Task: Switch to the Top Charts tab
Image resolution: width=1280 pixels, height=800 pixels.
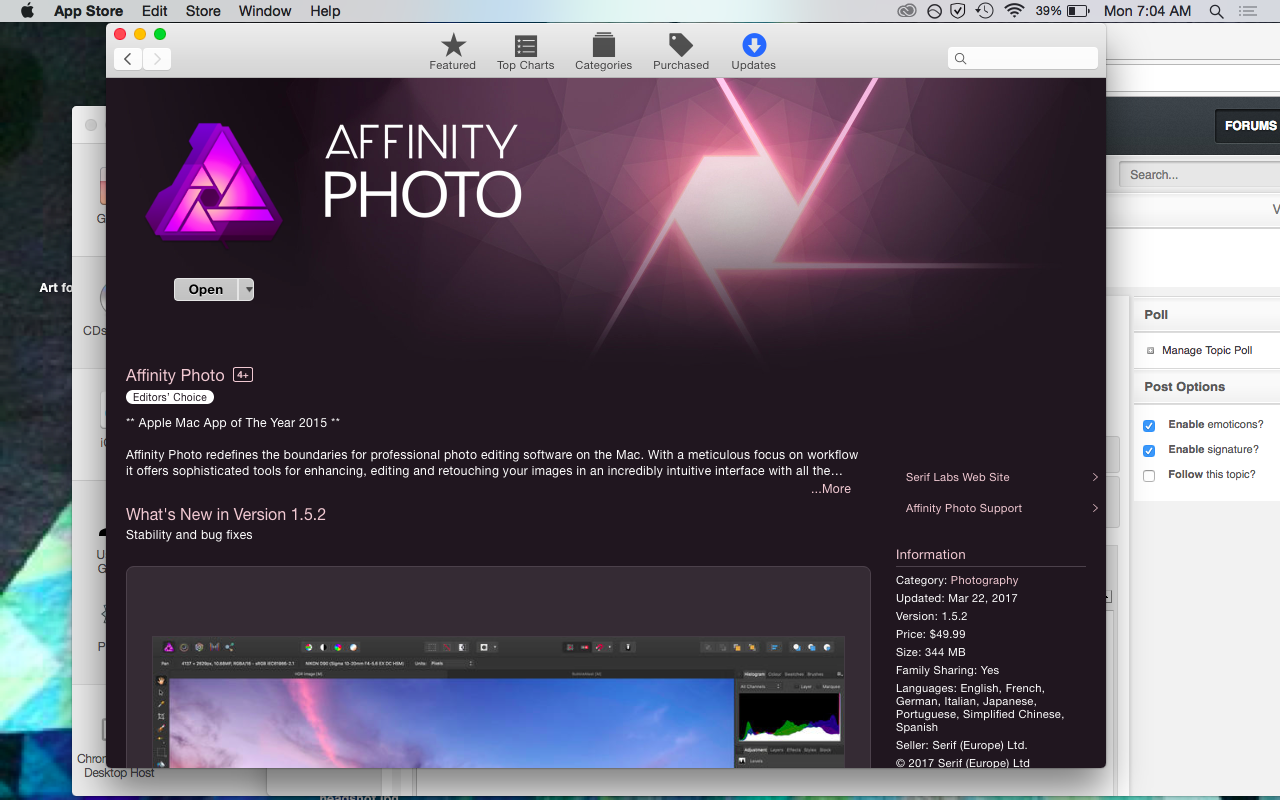Action: [526, 52]
